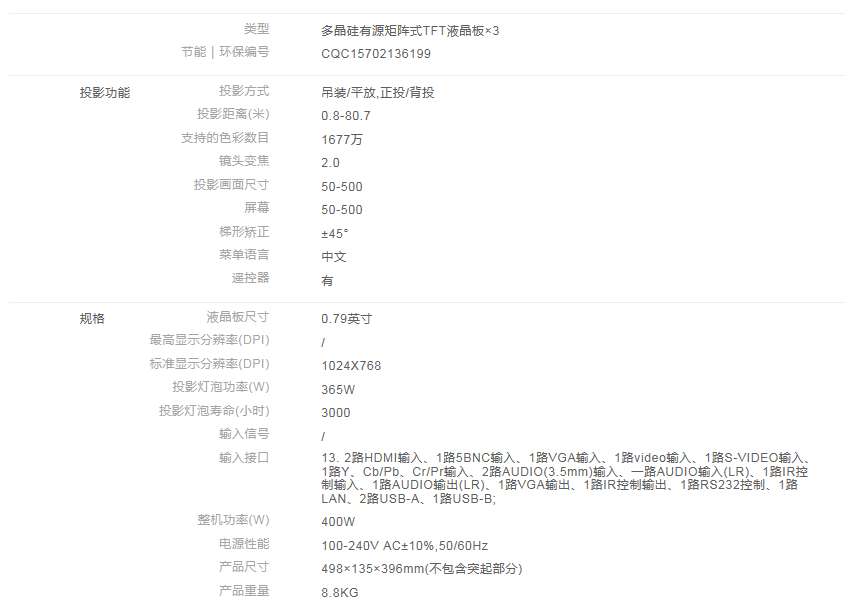Select the 0.79英寸 LCD panel size

click(347, 319)
